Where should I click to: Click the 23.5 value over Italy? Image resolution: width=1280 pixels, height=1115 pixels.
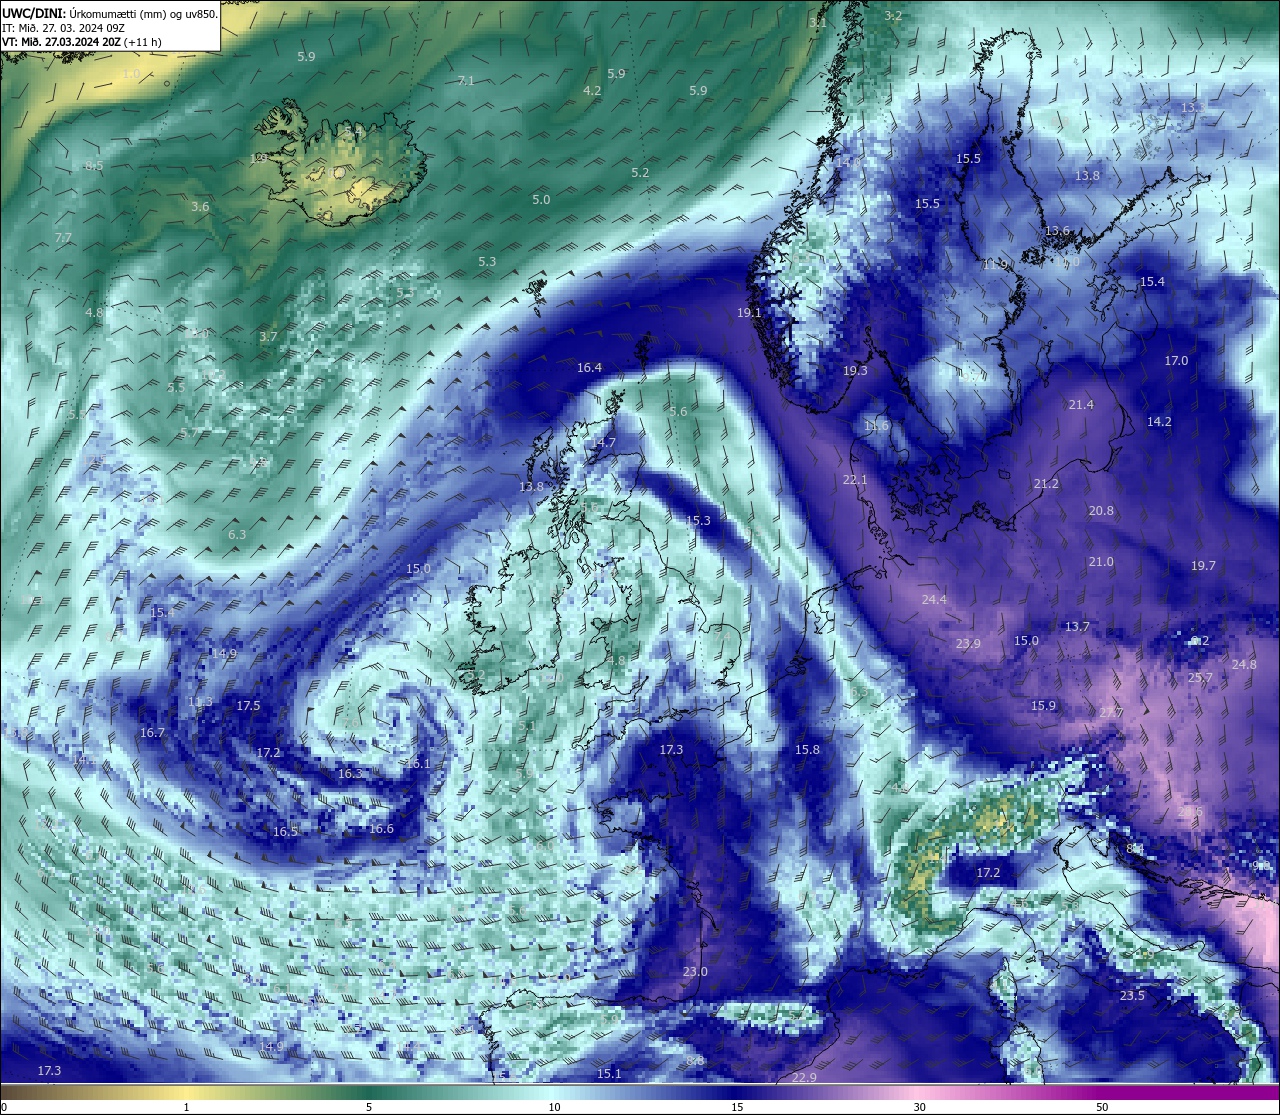[x=1132, y=996]
